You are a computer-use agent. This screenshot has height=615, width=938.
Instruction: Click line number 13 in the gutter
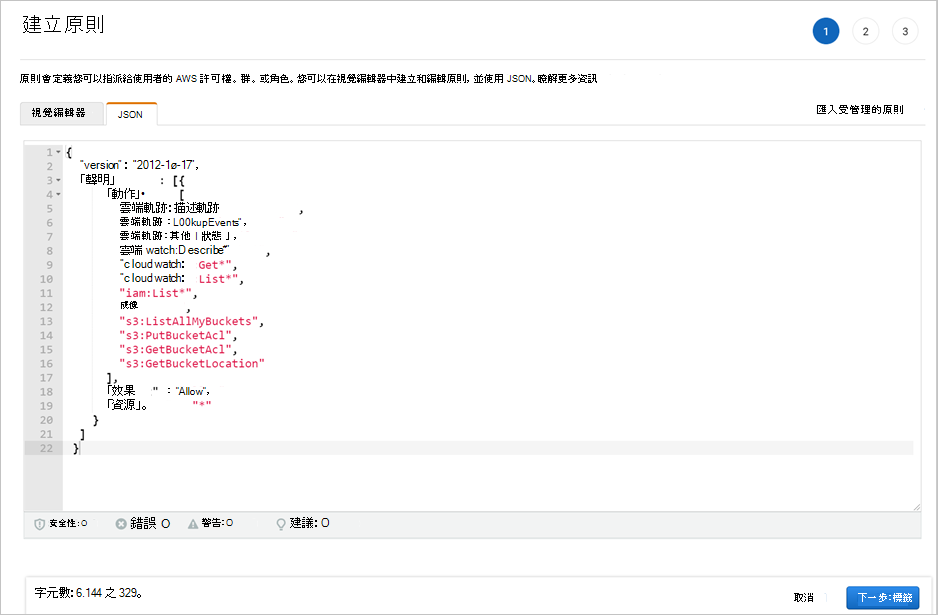click(x=45, y=321)
